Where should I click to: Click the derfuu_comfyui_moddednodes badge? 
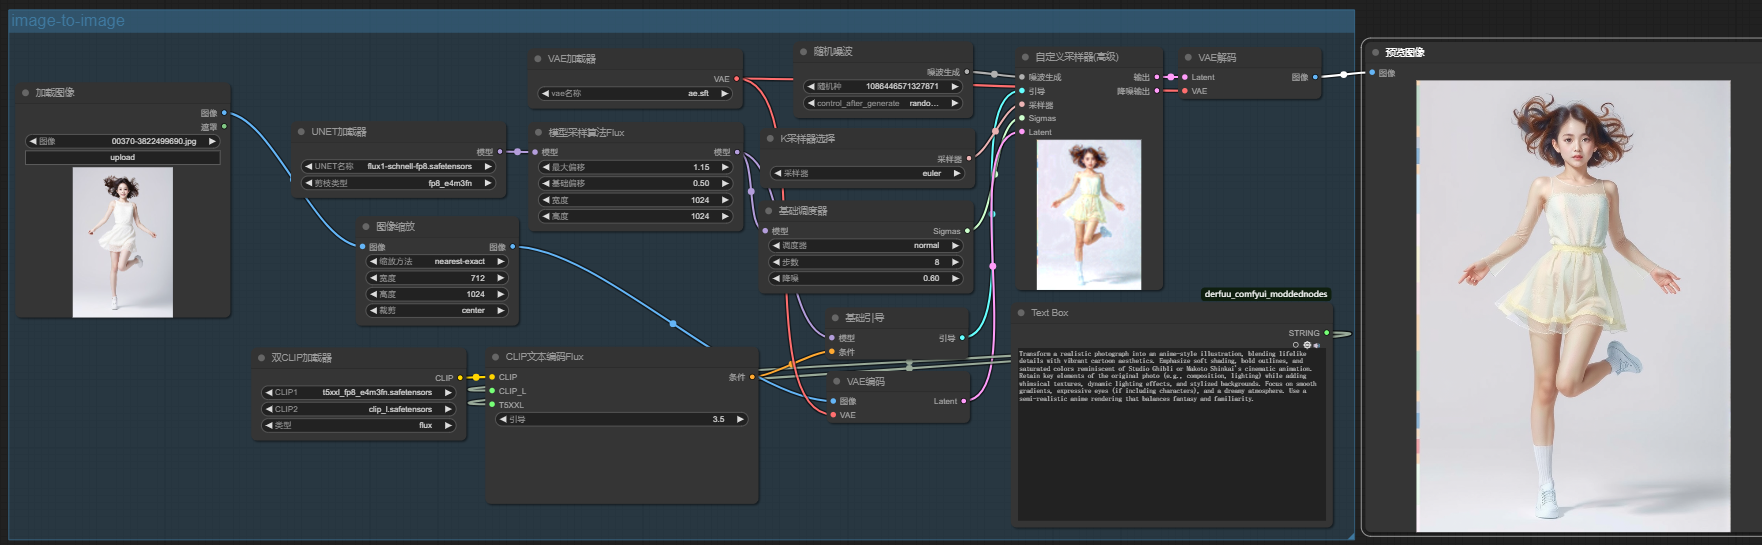coord(1265,294)
